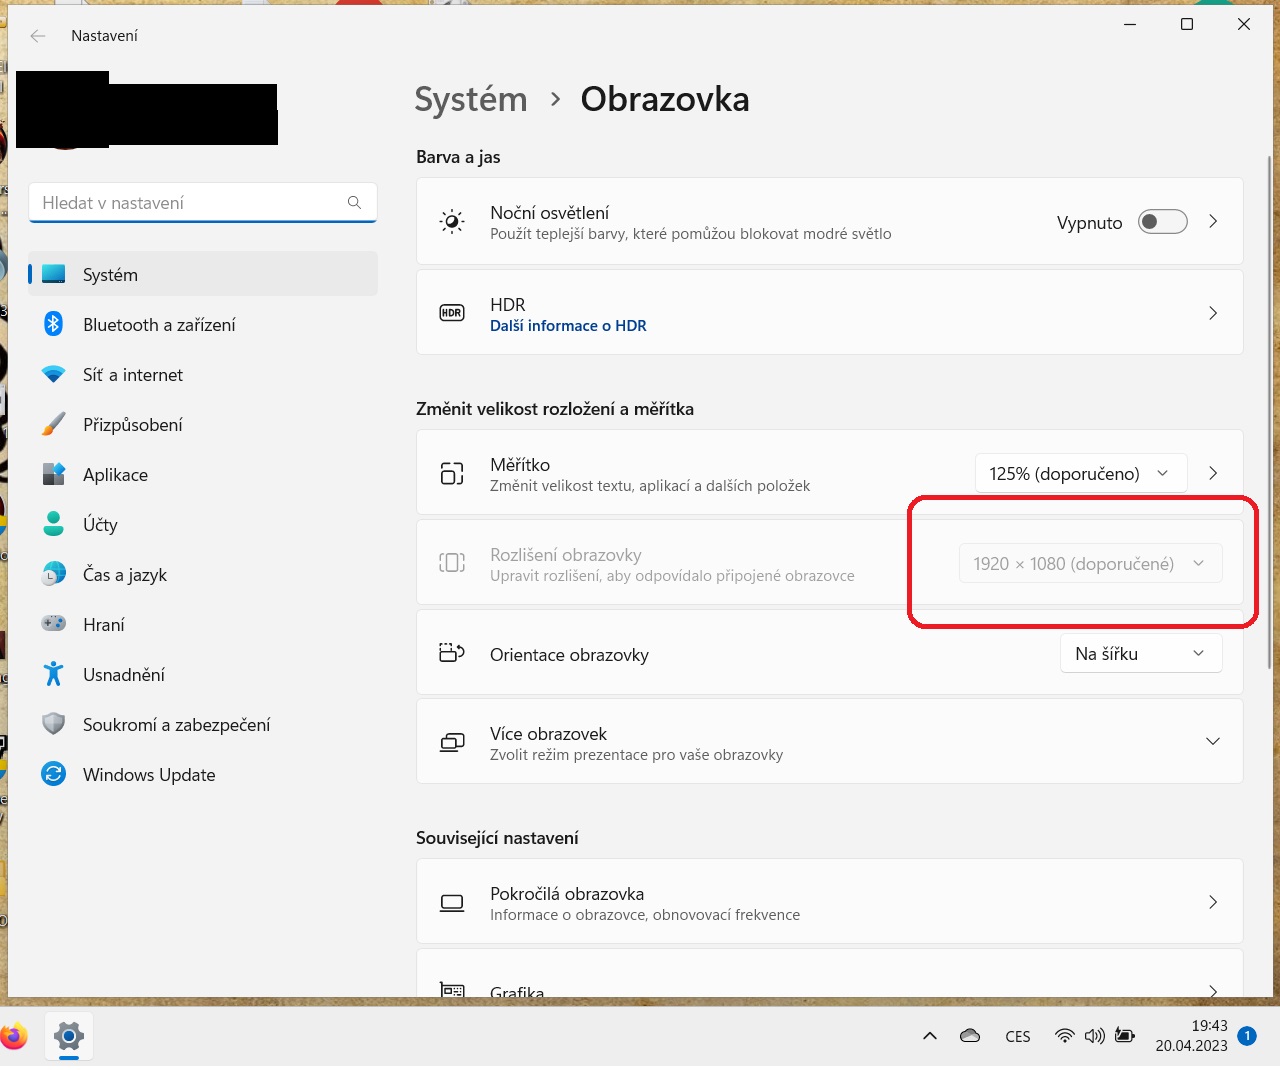Expand the Více obrazovek section
Image resolution: width=1280 pixels, height=1070 pixels.
[1212, 742]
